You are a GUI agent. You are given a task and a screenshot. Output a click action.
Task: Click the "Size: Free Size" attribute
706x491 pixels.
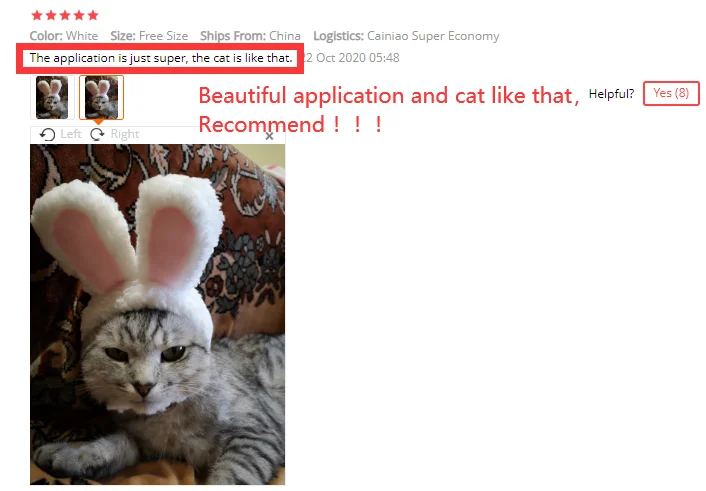tap(149, 36)
